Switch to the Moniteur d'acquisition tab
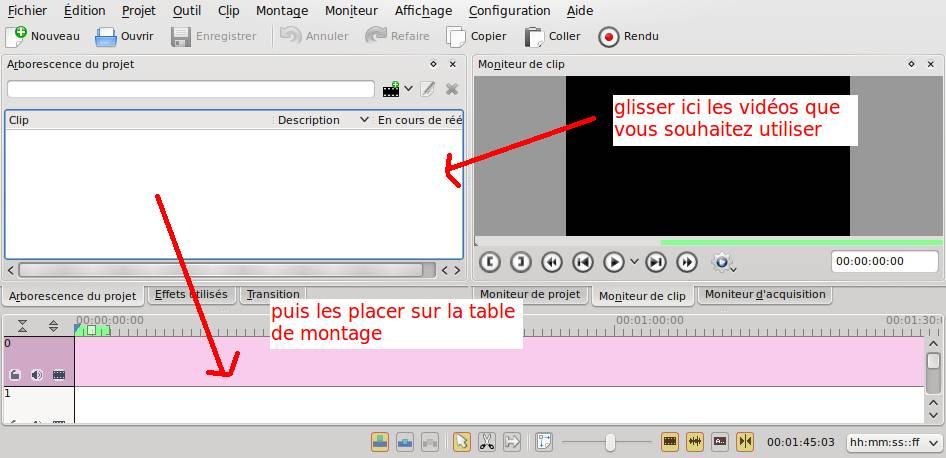 765,294
